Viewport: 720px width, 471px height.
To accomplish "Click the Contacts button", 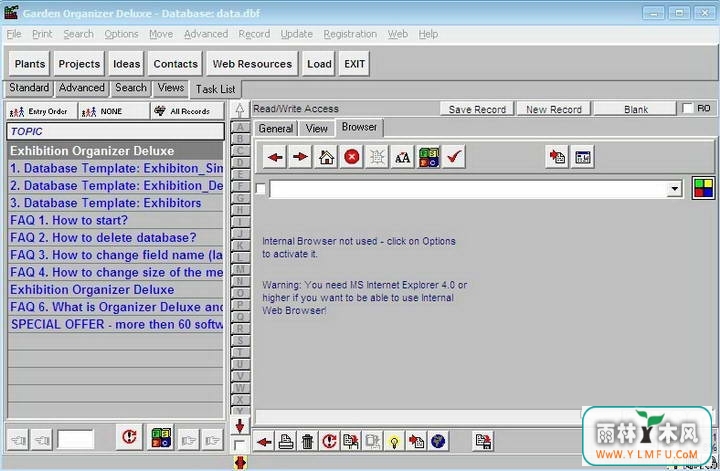I will (175, 64).
